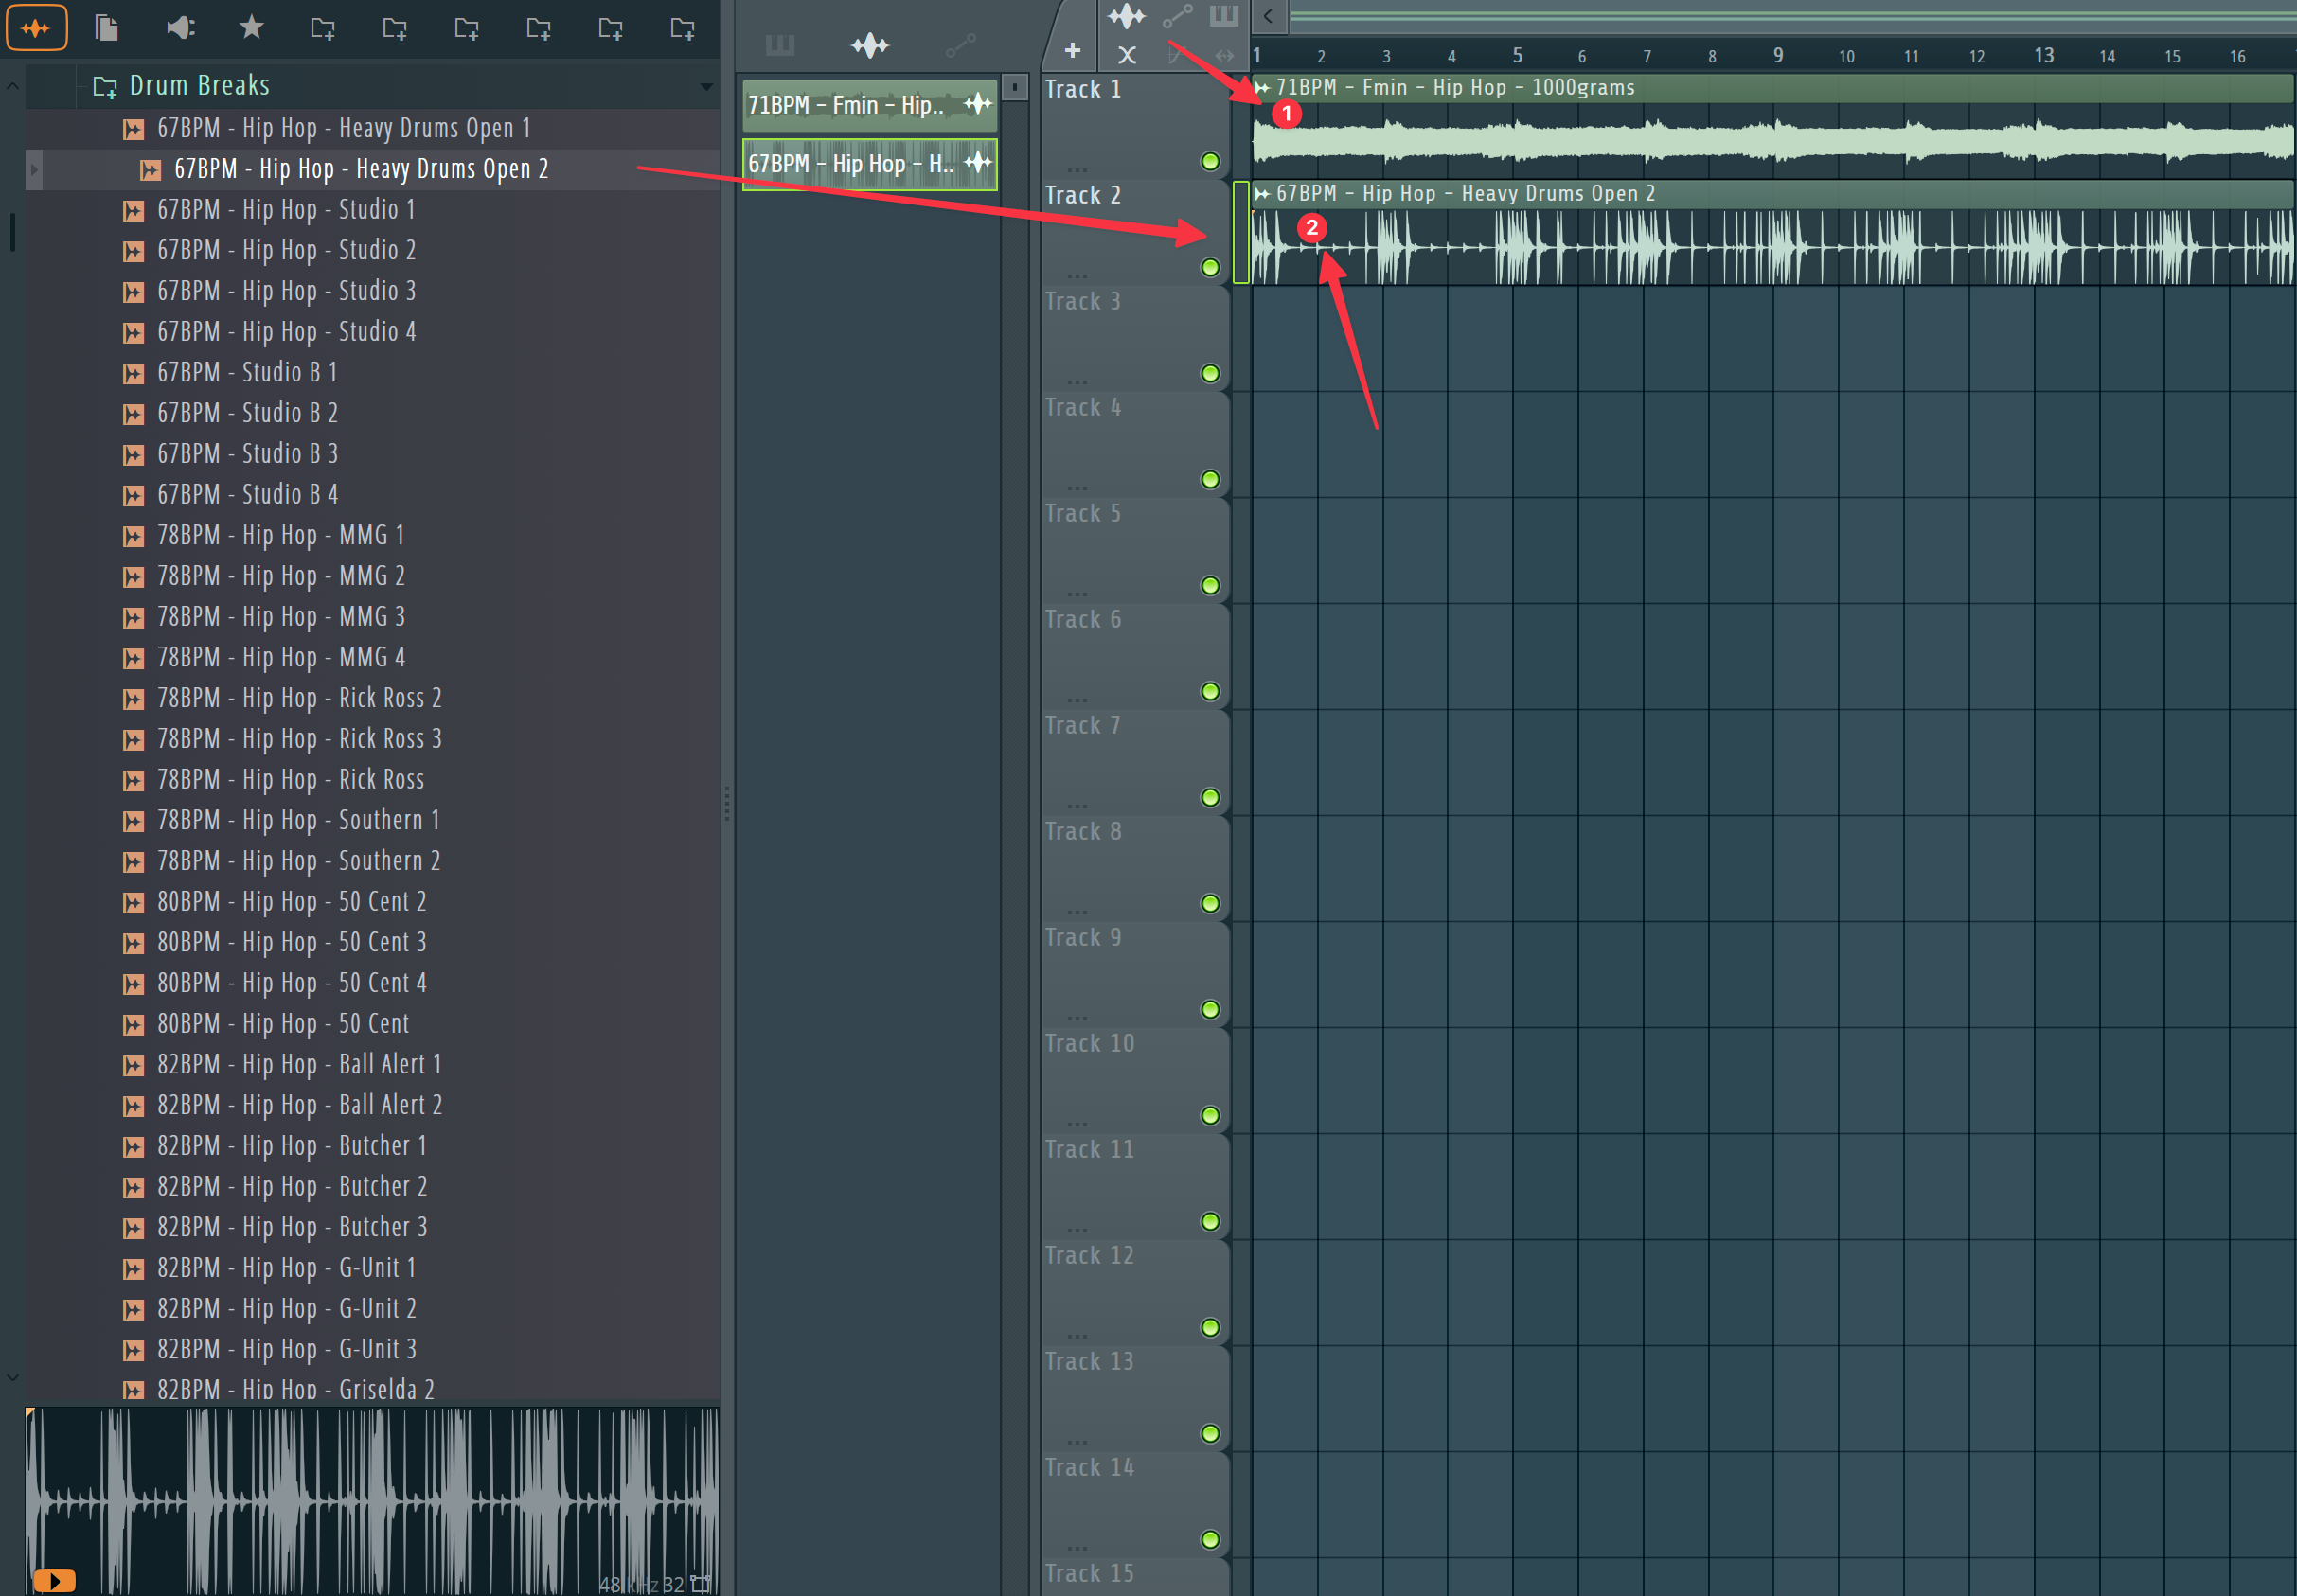Open the starred favorites browser tab

tap(252, 27)
